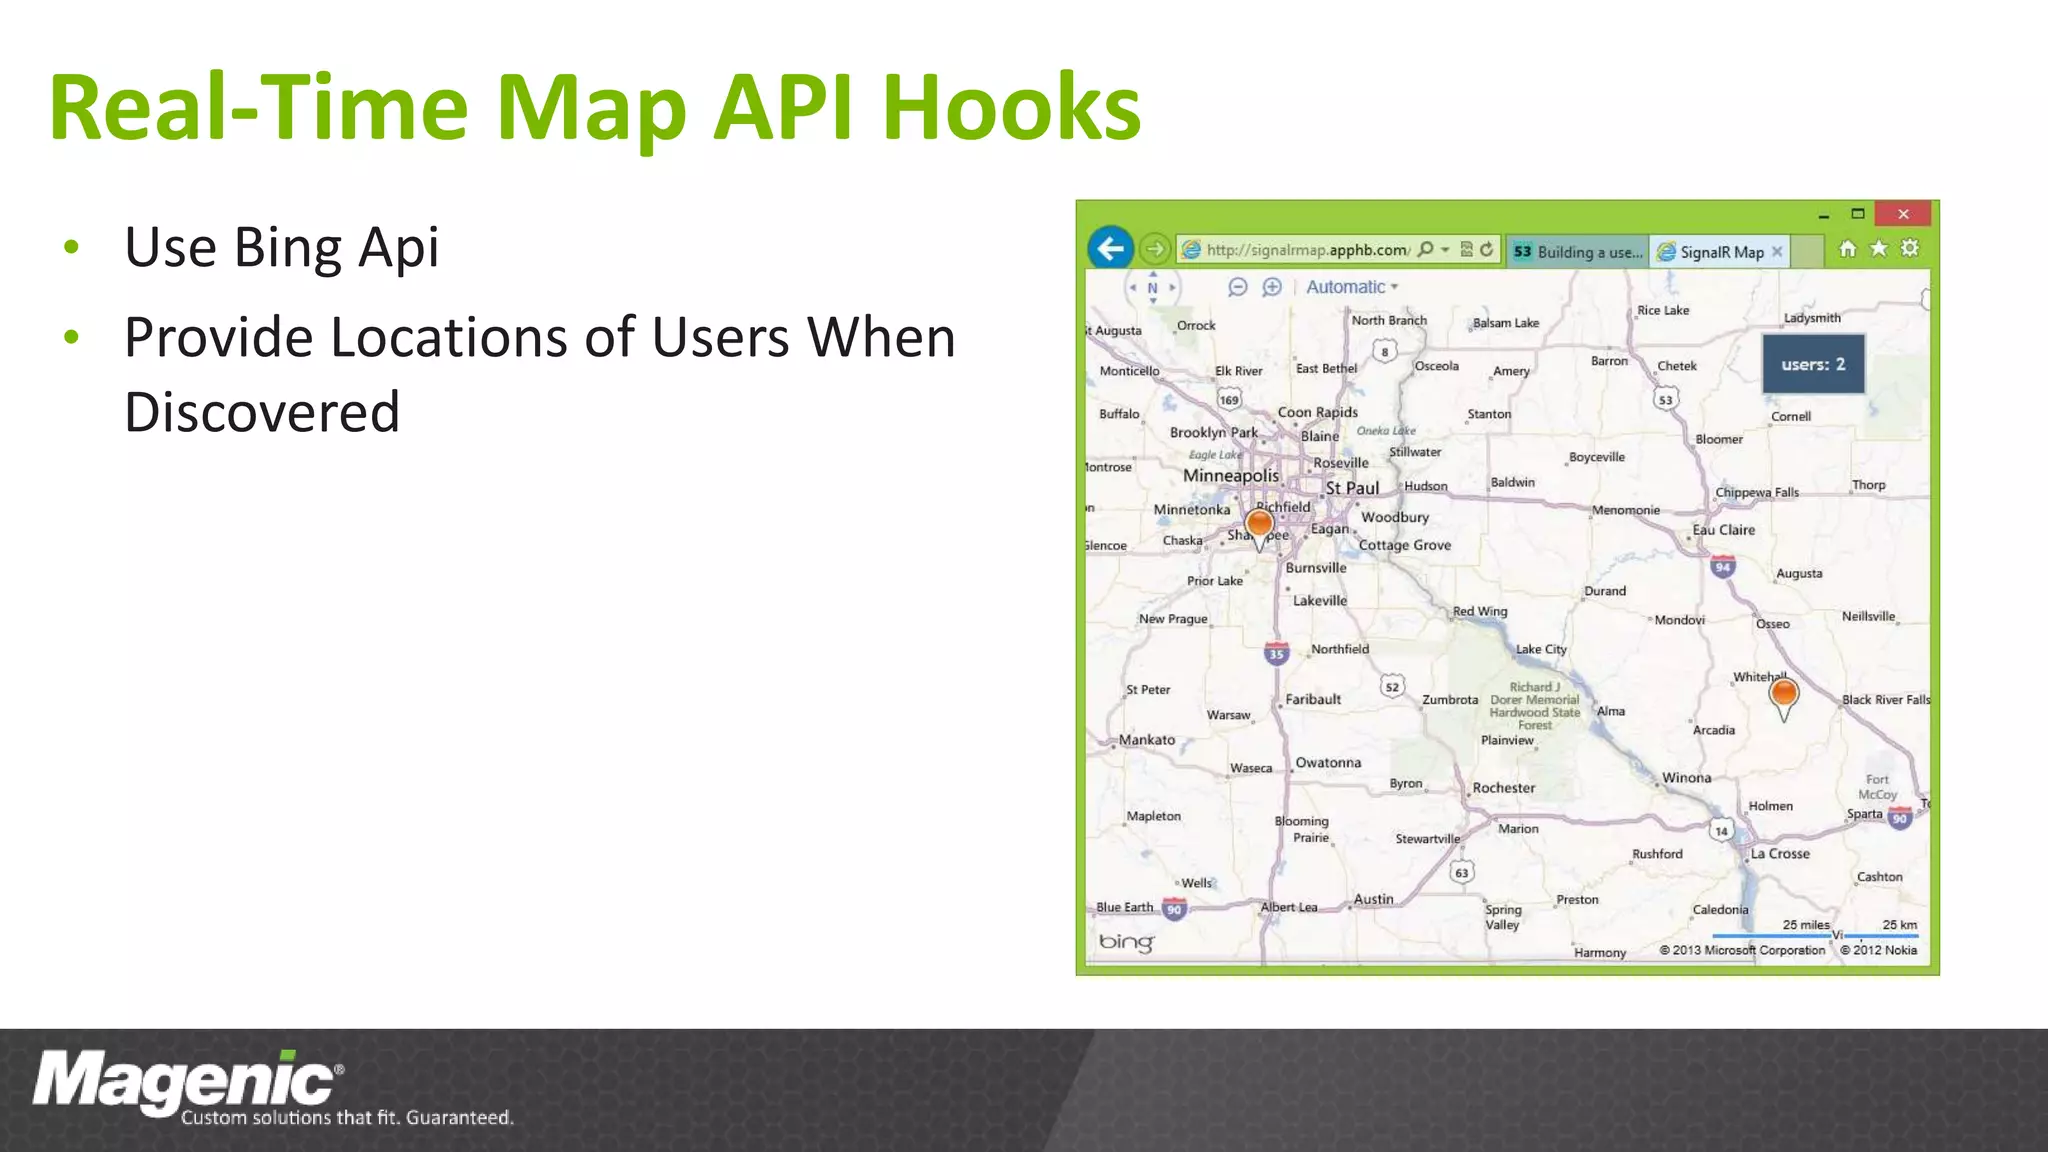Refresh the page with reload icon
Viewport: 2048px width, 1152px height.
pos(1487,249)
